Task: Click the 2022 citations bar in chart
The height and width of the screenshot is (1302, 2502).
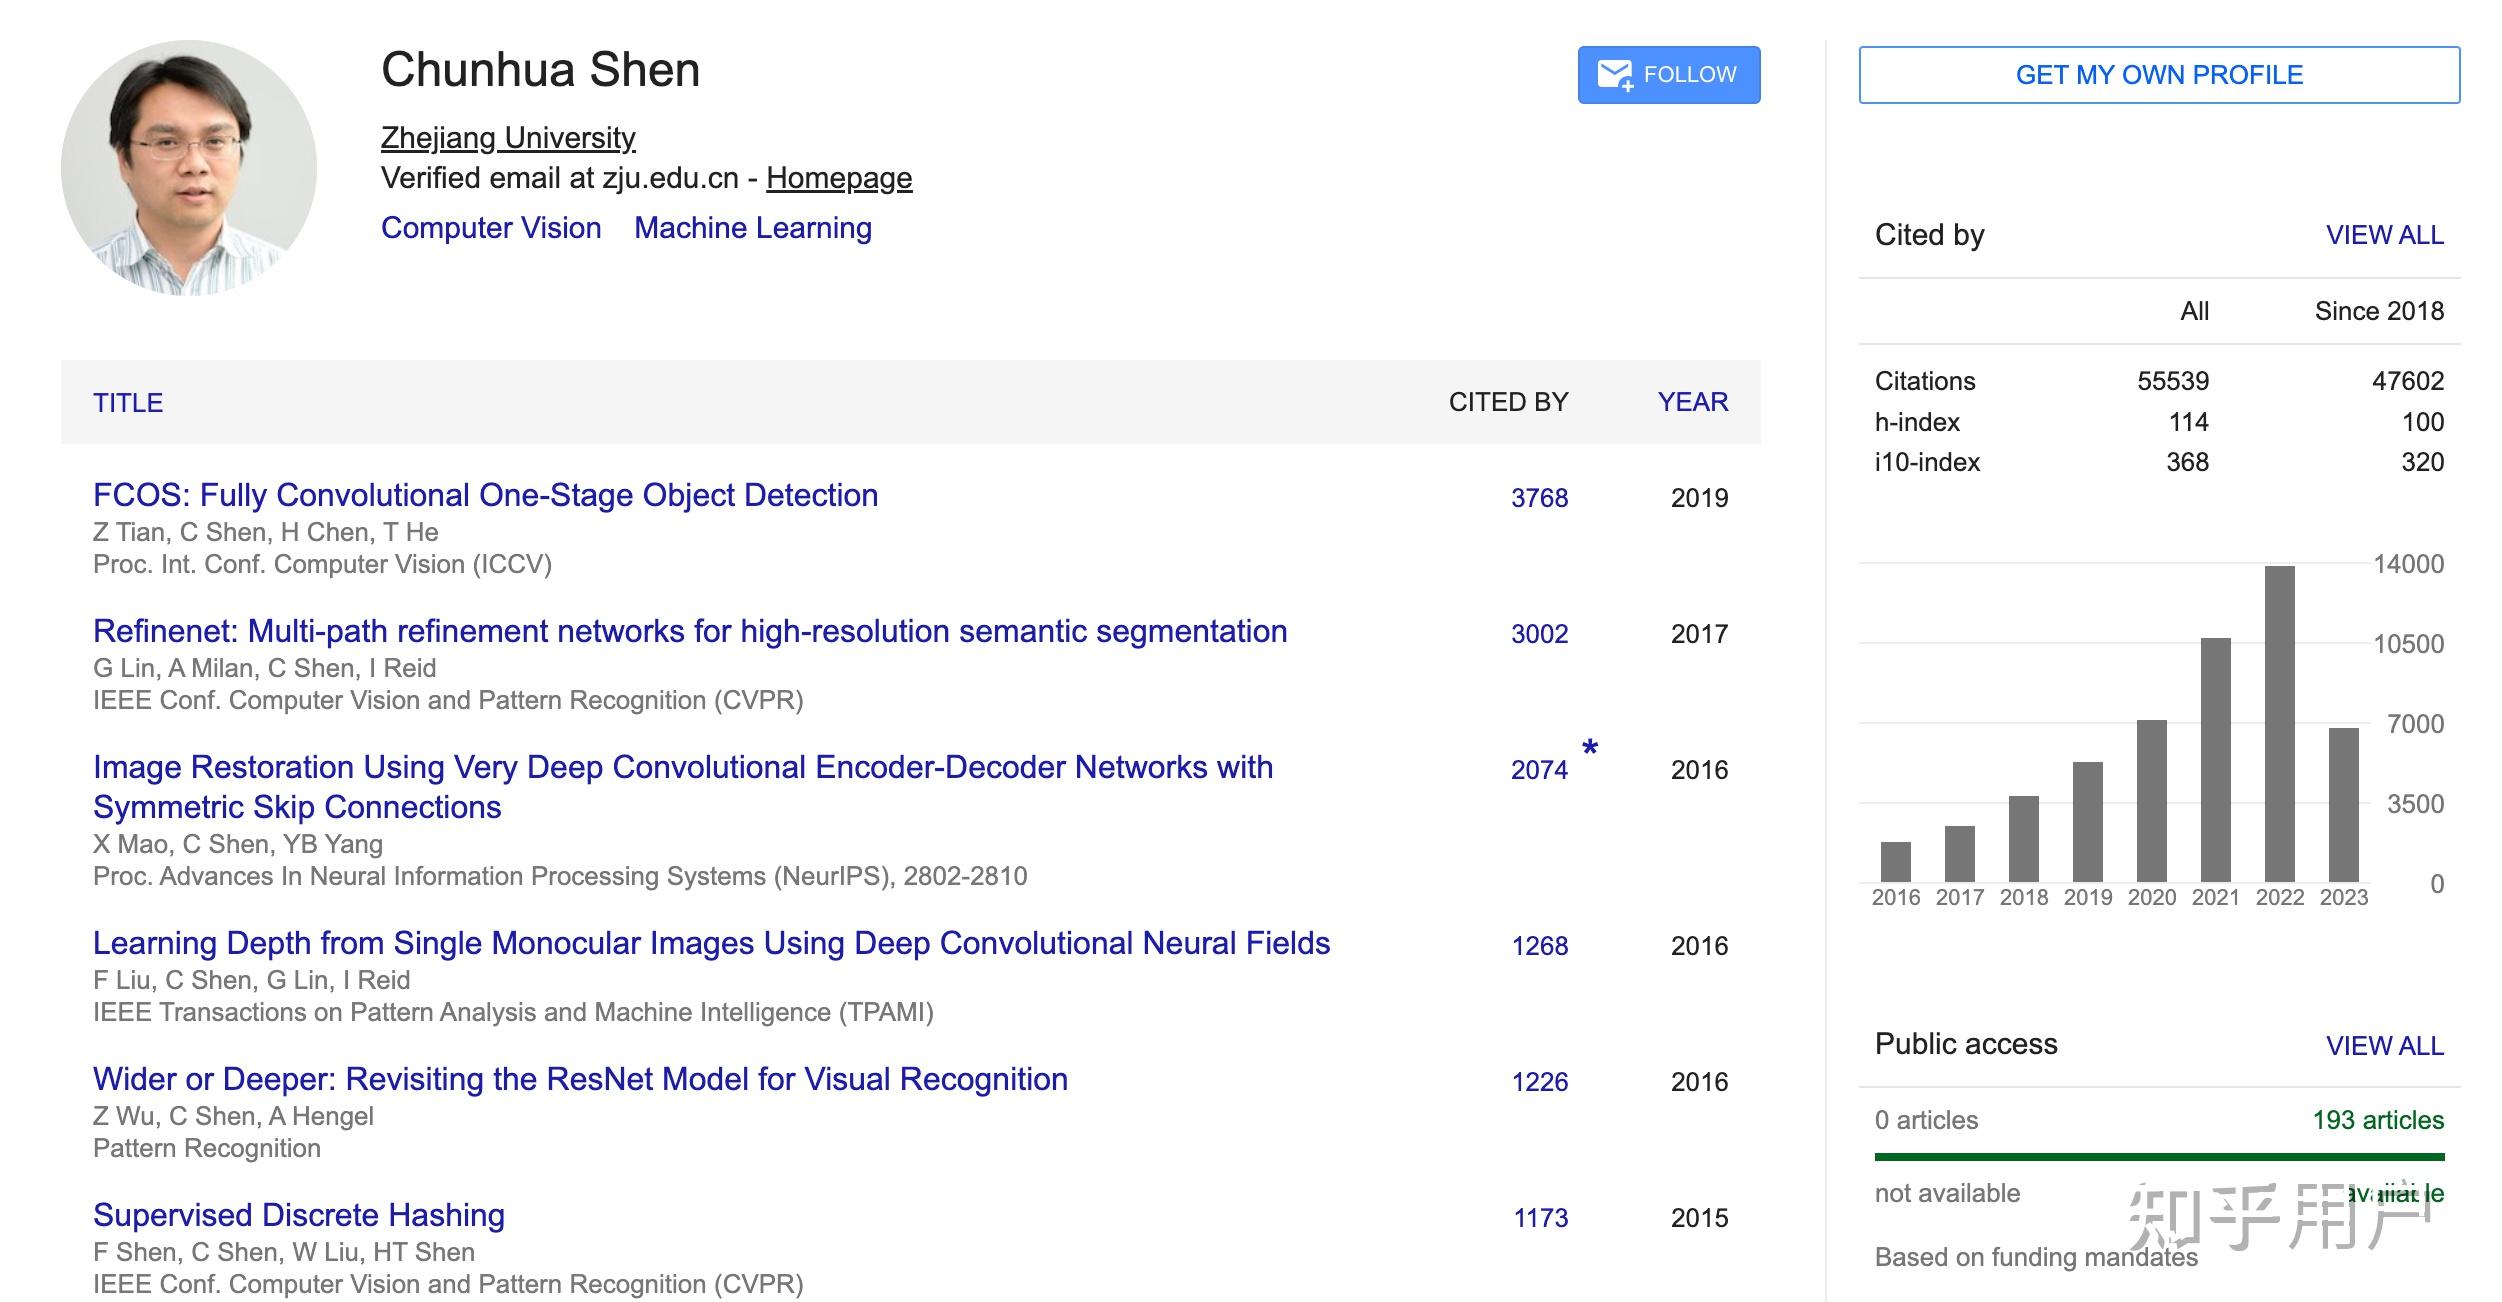Action: [2279, 723]
